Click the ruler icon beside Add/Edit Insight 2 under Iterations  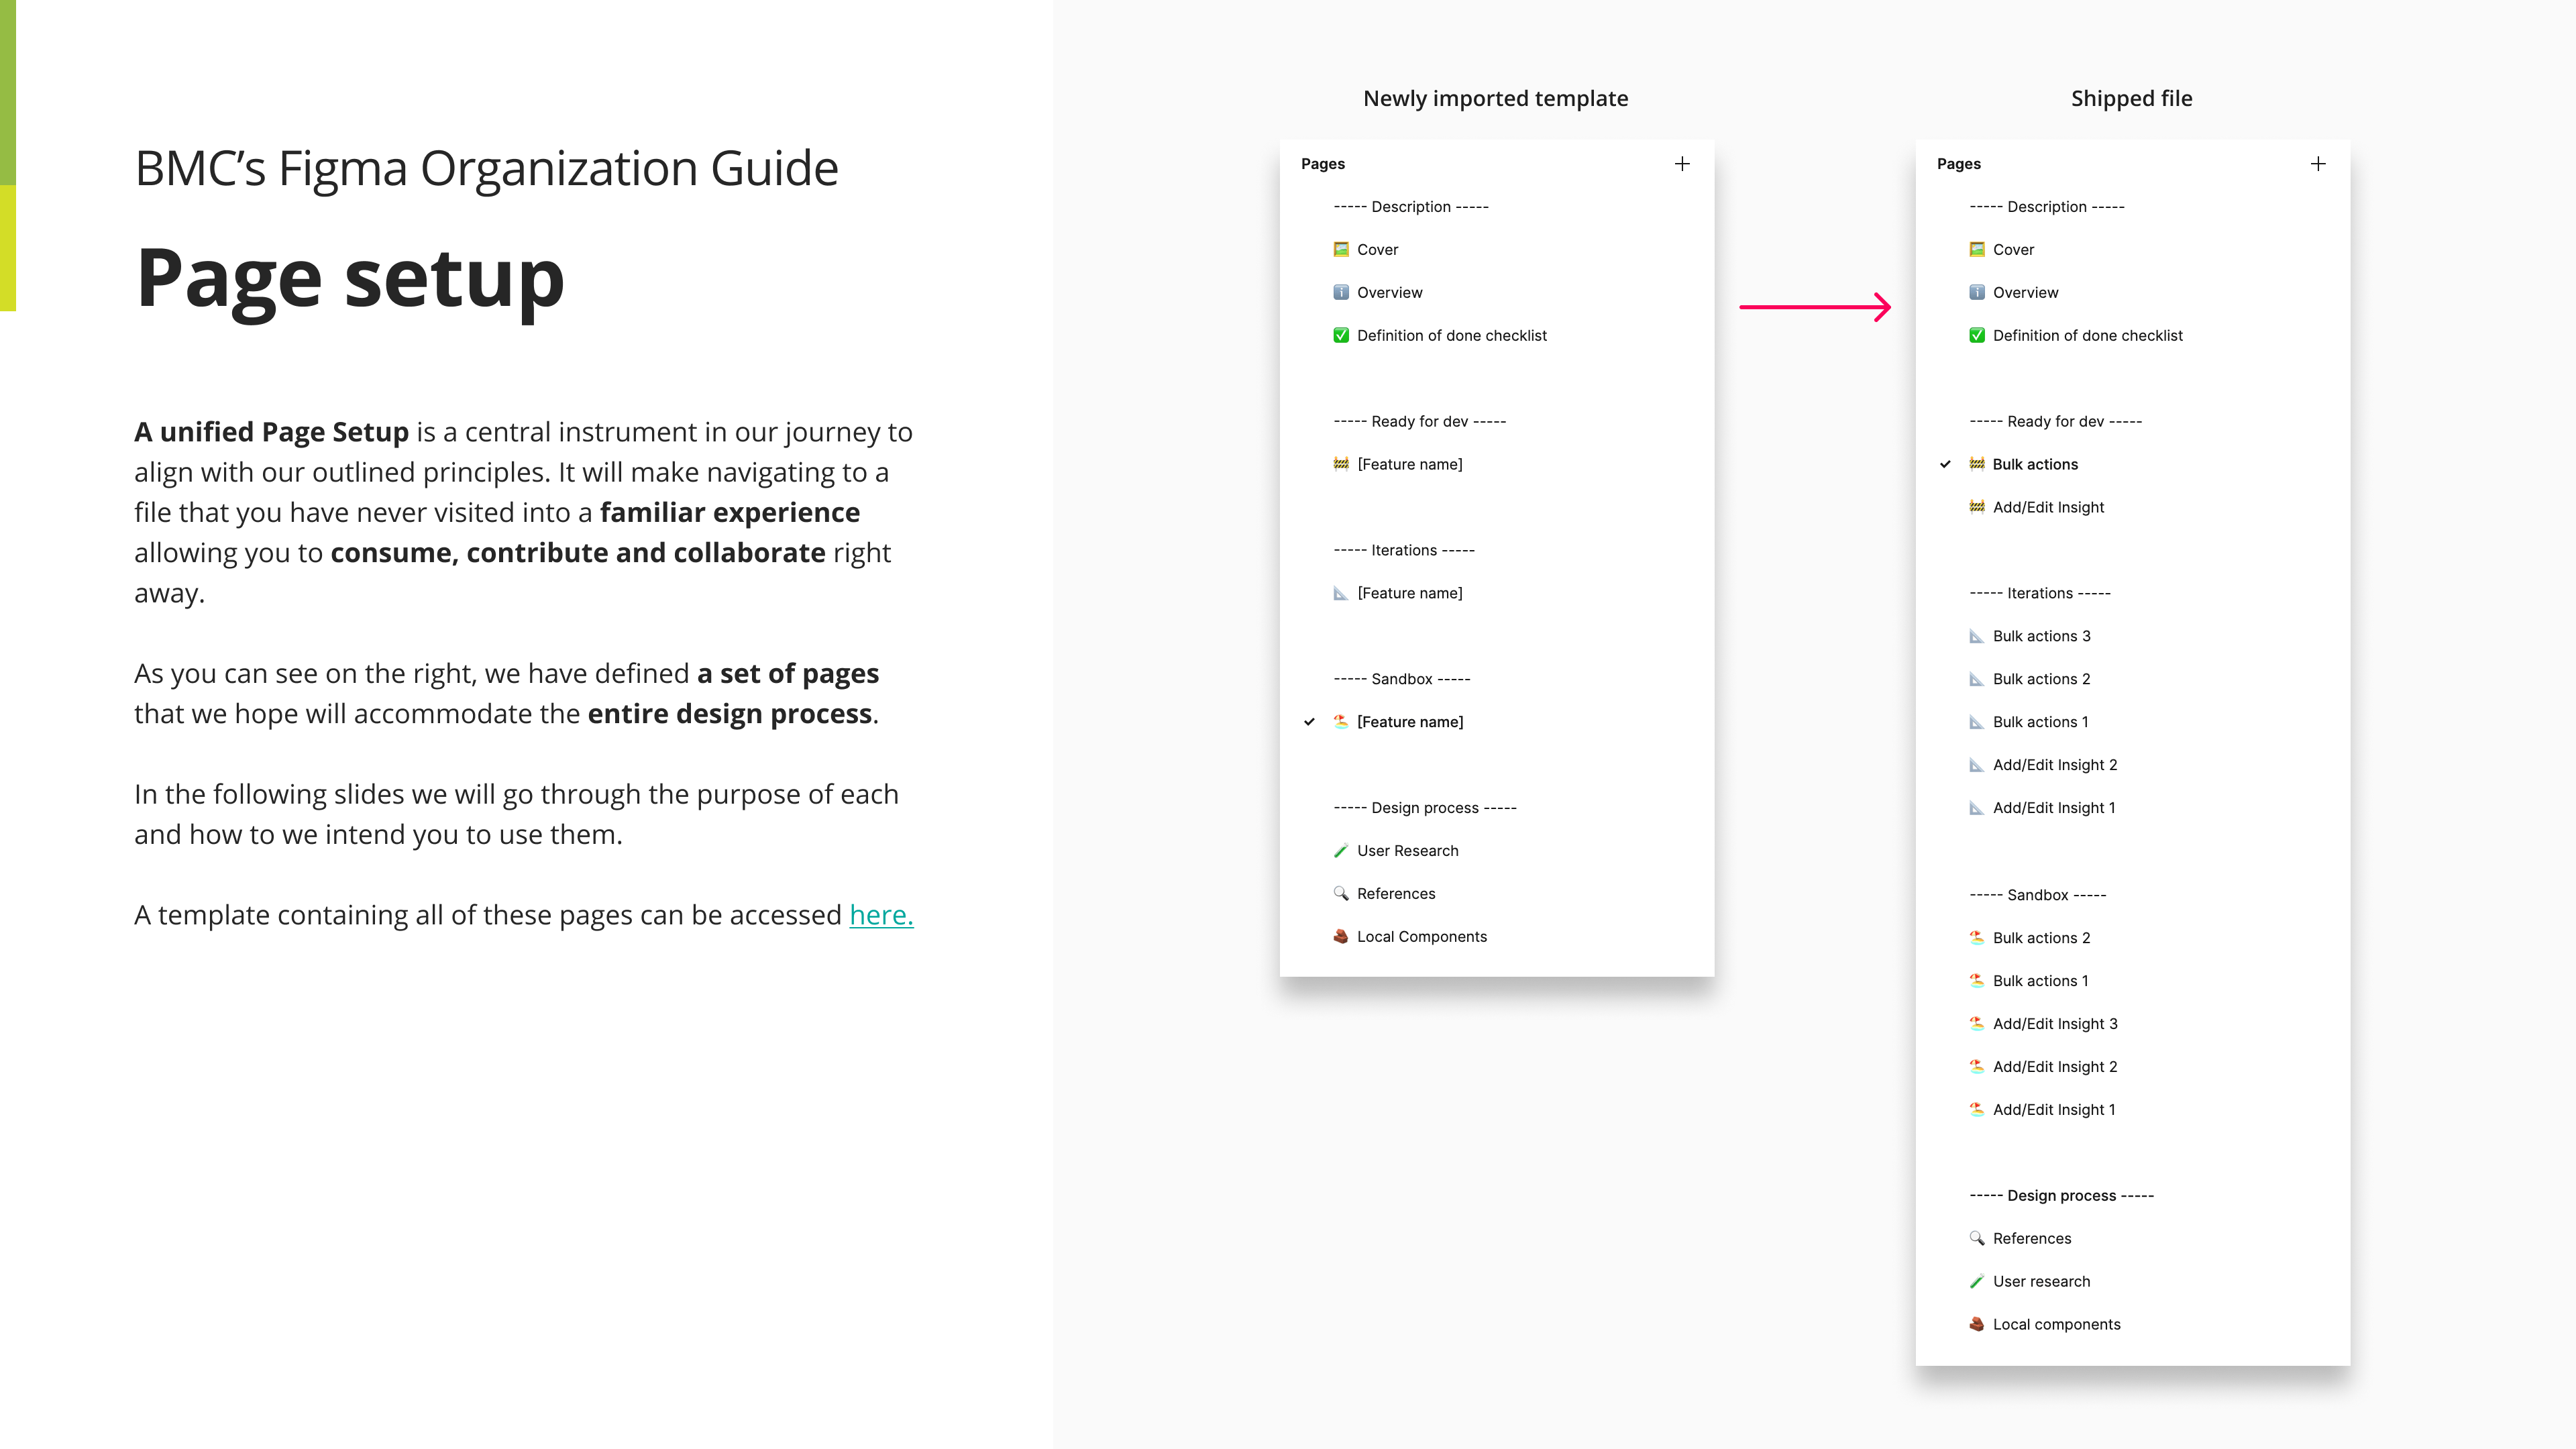click(1977, 765)
